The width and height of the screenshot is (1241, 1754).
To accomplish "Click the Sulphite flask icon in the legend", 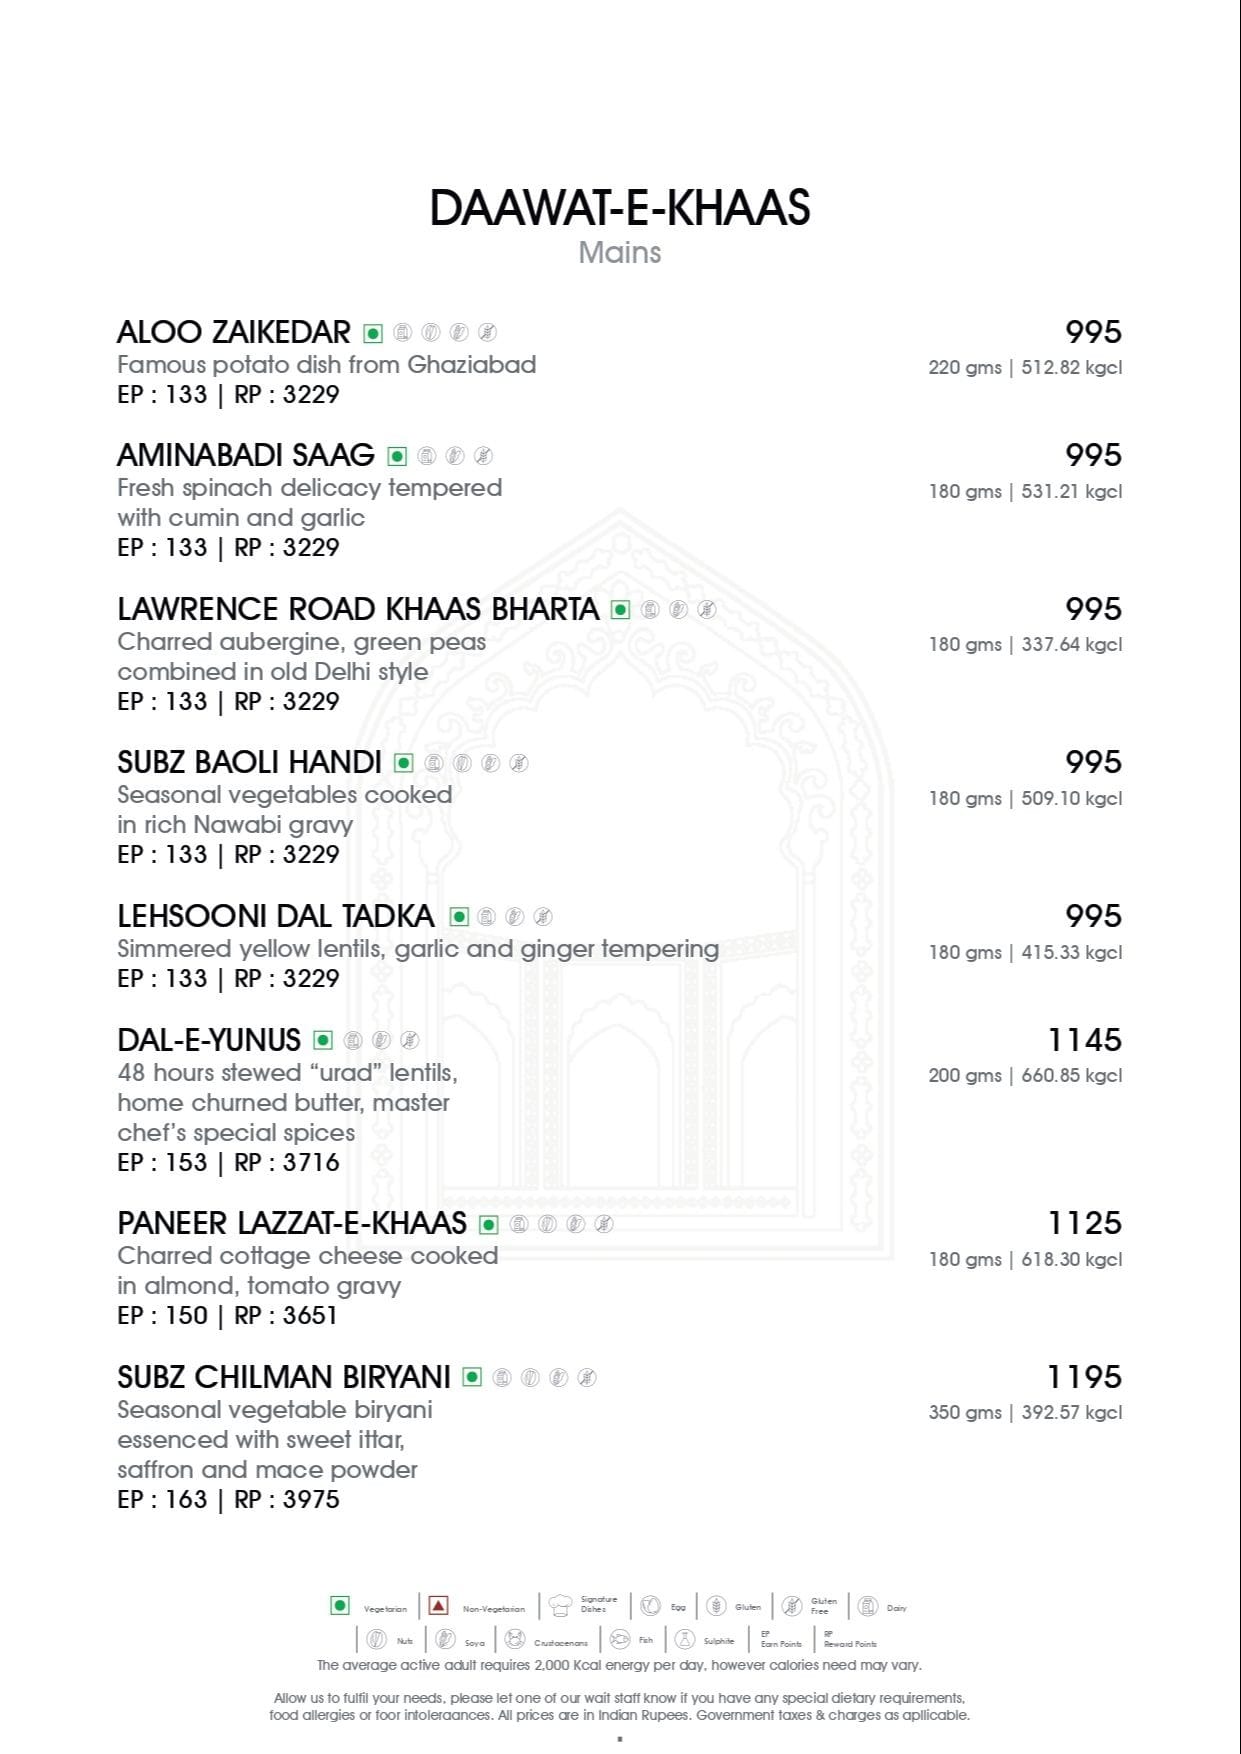I will point(685,1639).
